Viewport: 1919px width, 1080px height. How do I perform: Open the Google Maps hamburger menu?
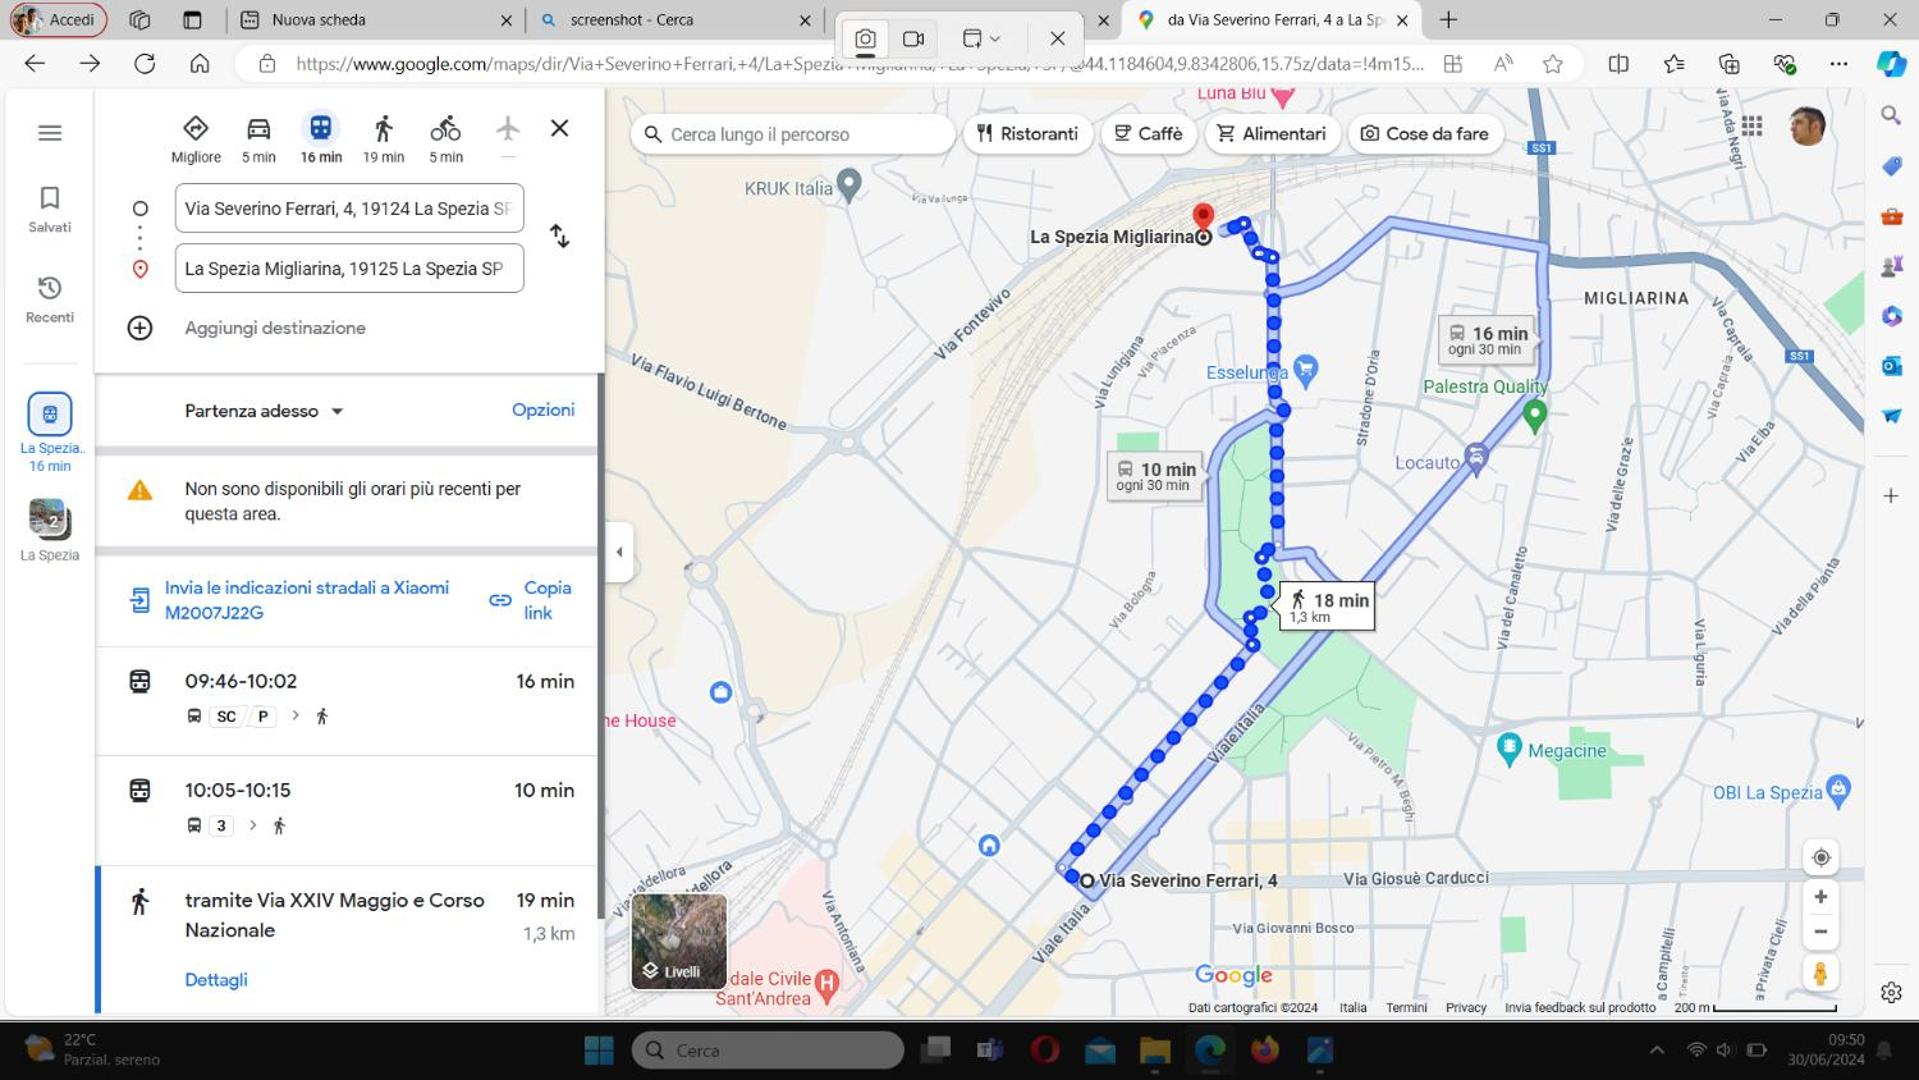point(50,133)
